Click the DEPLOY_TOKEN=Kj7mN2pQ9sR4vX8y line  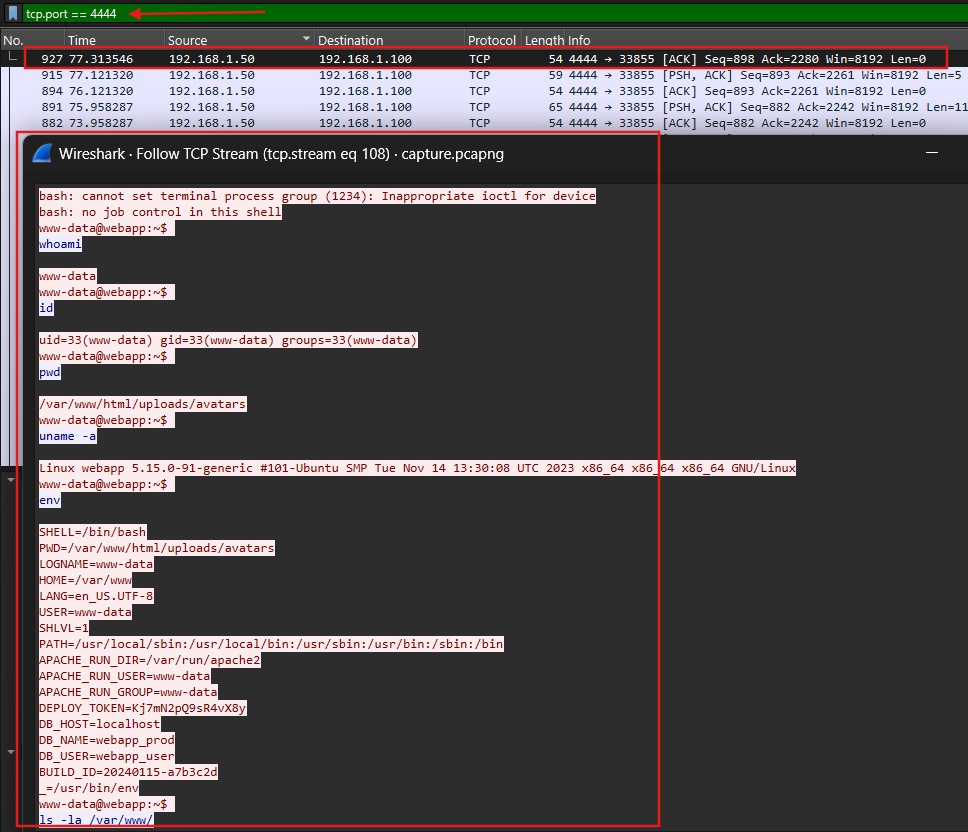click(x=143, y=708)
